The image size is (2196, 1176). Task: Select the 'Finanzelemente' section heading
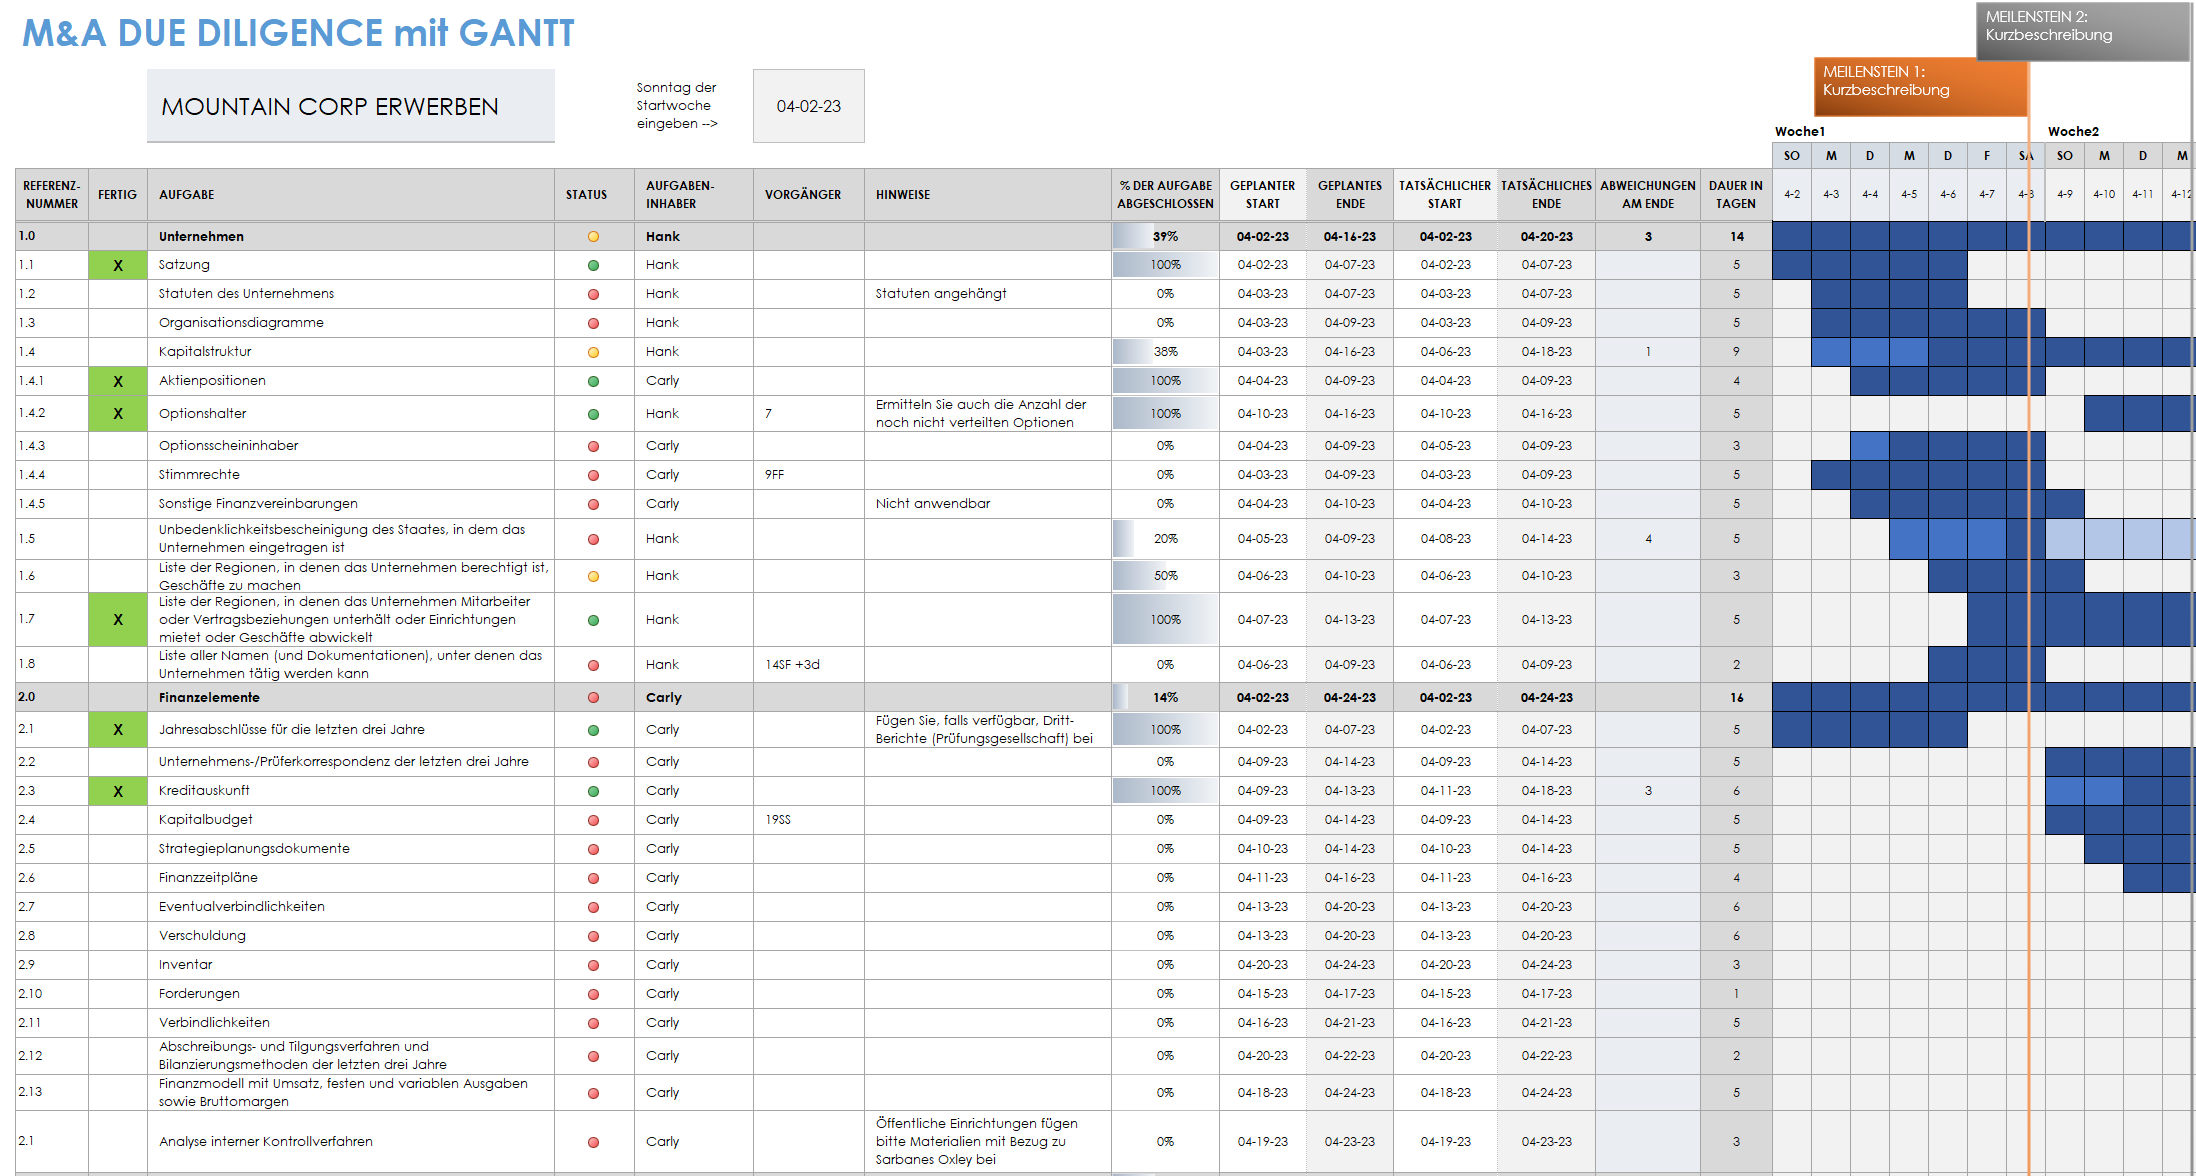click(x=209, y=698)
